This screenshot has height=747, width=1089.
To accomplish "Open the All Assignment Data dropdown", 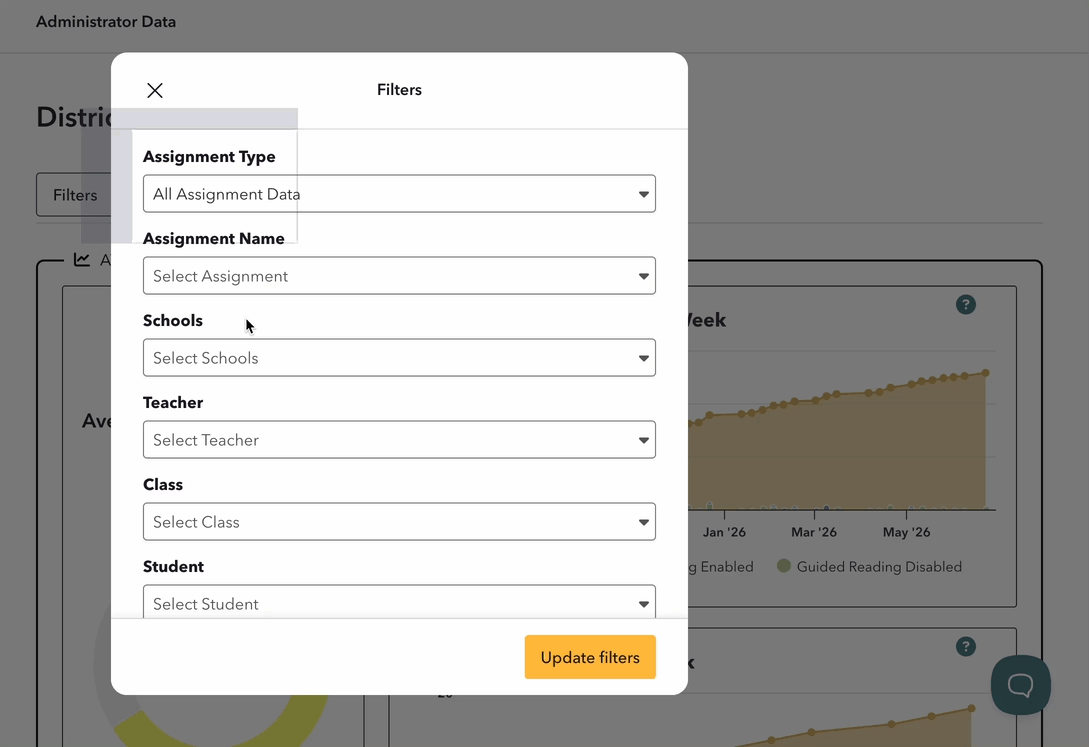I will [x=399, y=194].
